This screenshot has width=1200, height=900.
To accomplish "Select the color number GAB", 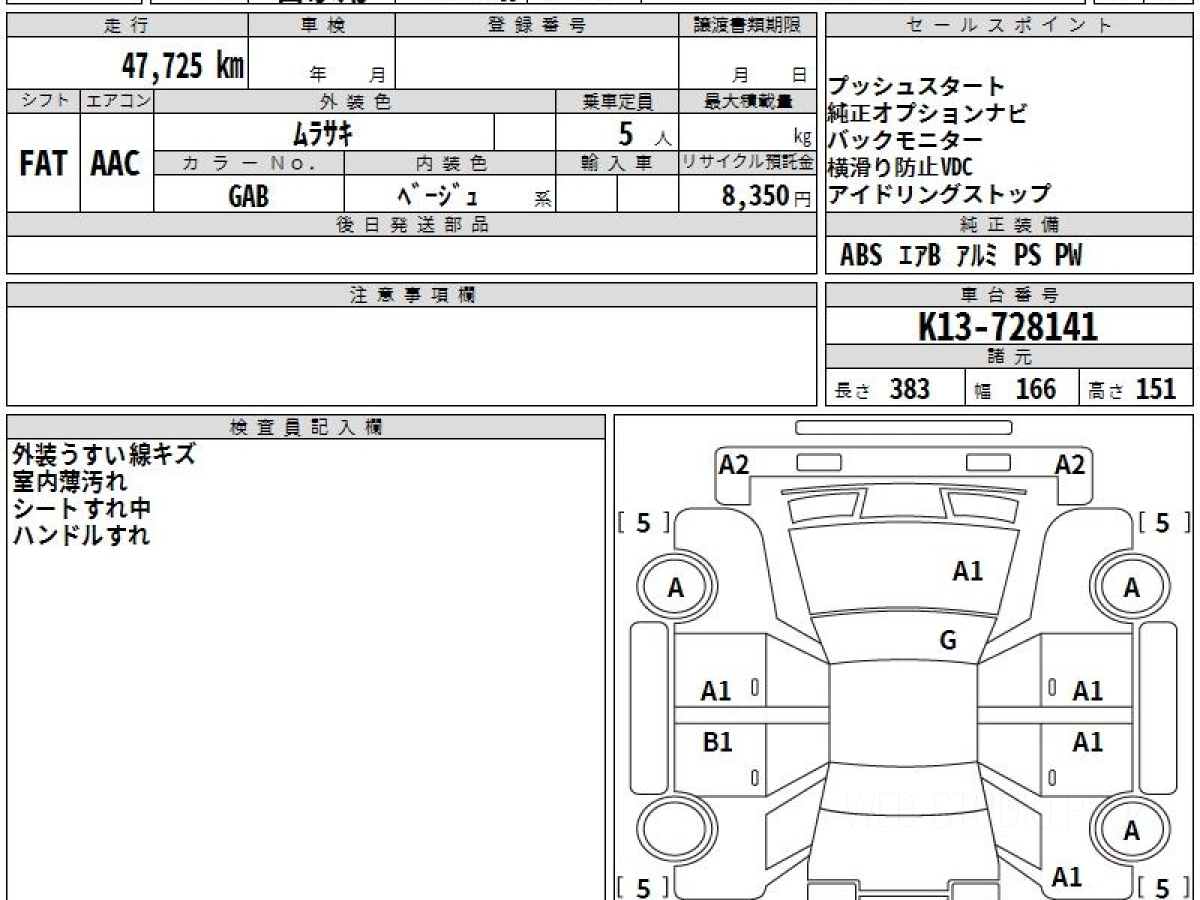I will [249, 195].
